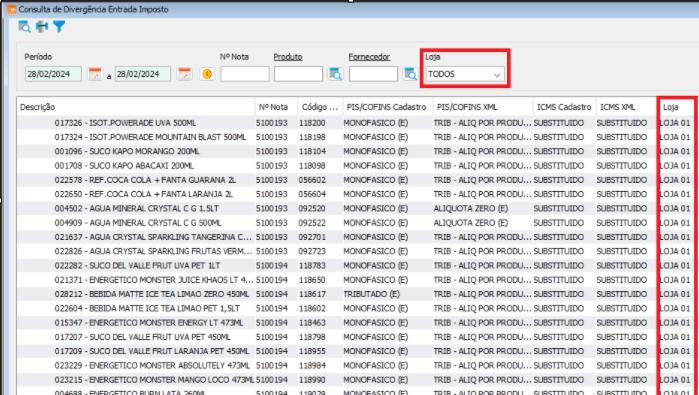Click the Produto input field

298,74
